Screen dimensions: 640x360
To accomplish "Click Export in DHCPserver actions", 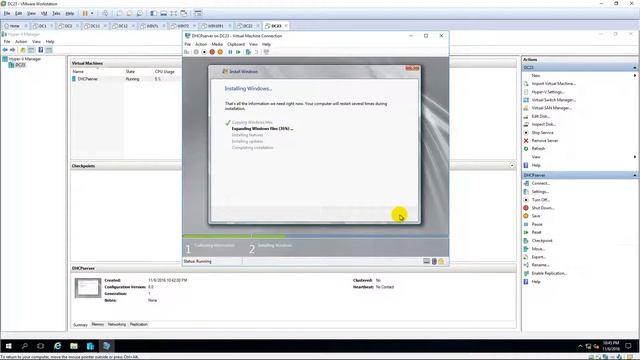I will click(538, 257).
